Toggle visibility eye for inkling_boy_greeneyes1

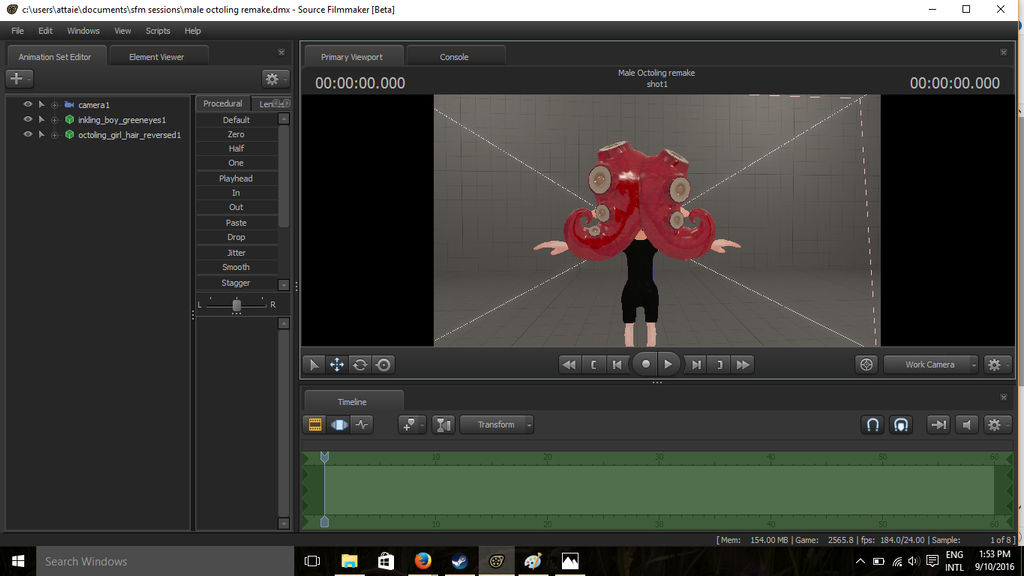pyautogui.click(x=27, y=120)
